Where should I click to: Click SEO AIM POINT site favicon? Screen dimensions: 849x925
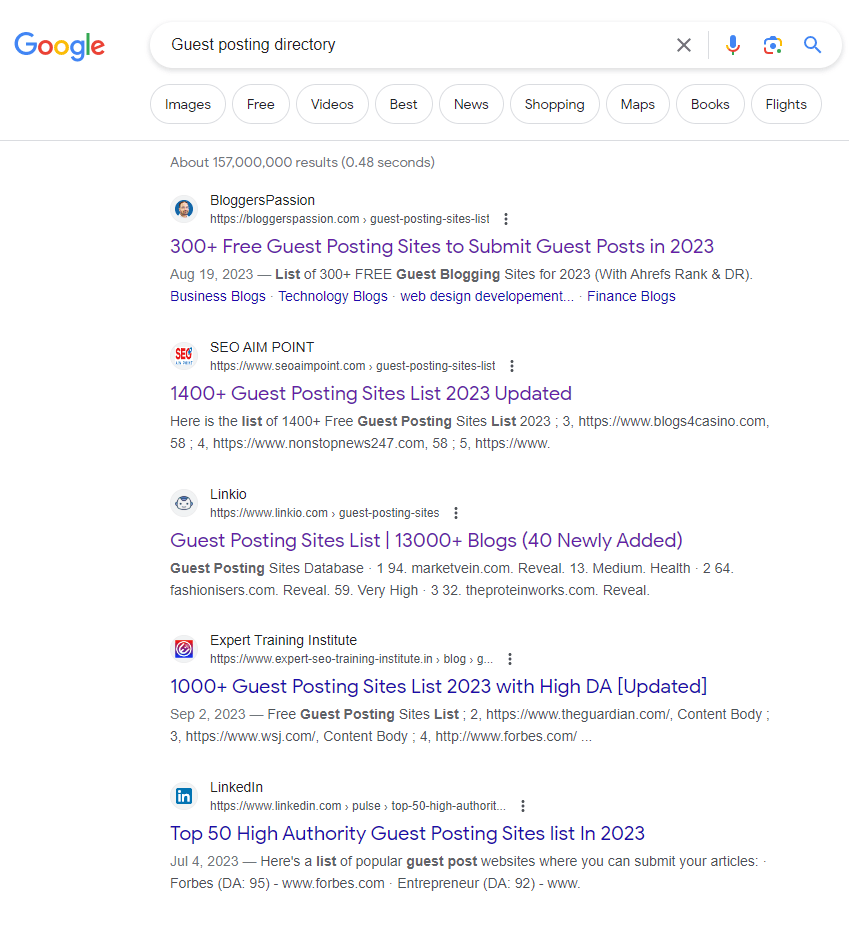(184, 356)
